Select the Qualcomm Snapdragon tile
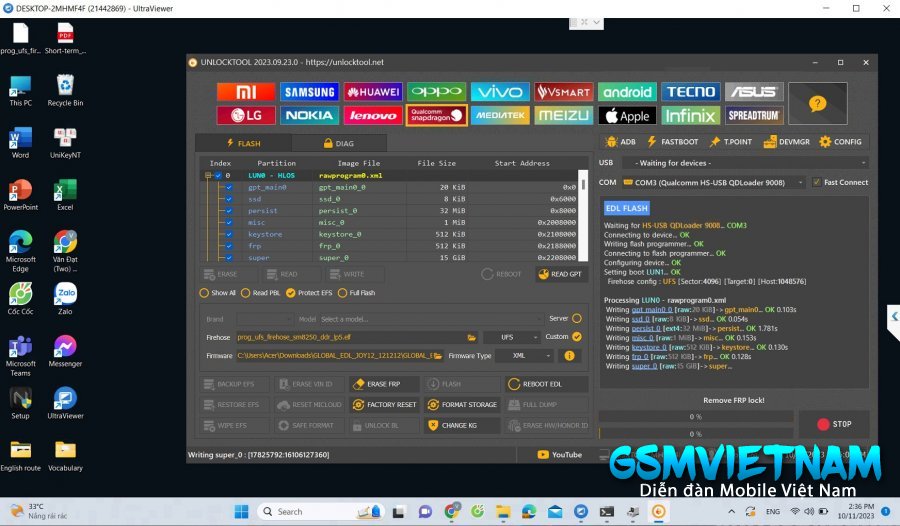This screenshot has width=900, height=526. [436, 115]
